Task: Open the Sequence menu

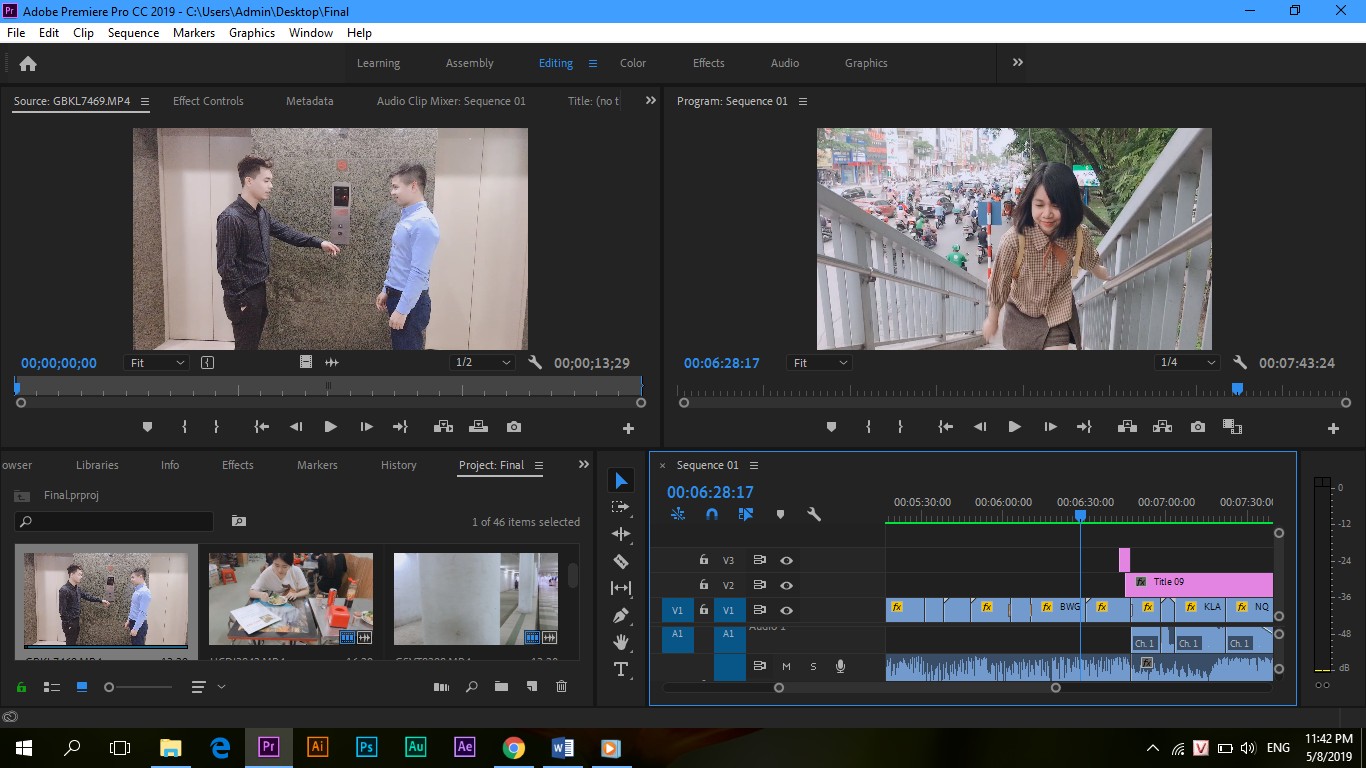Action: pyautogui.click(x=133, y=33)
